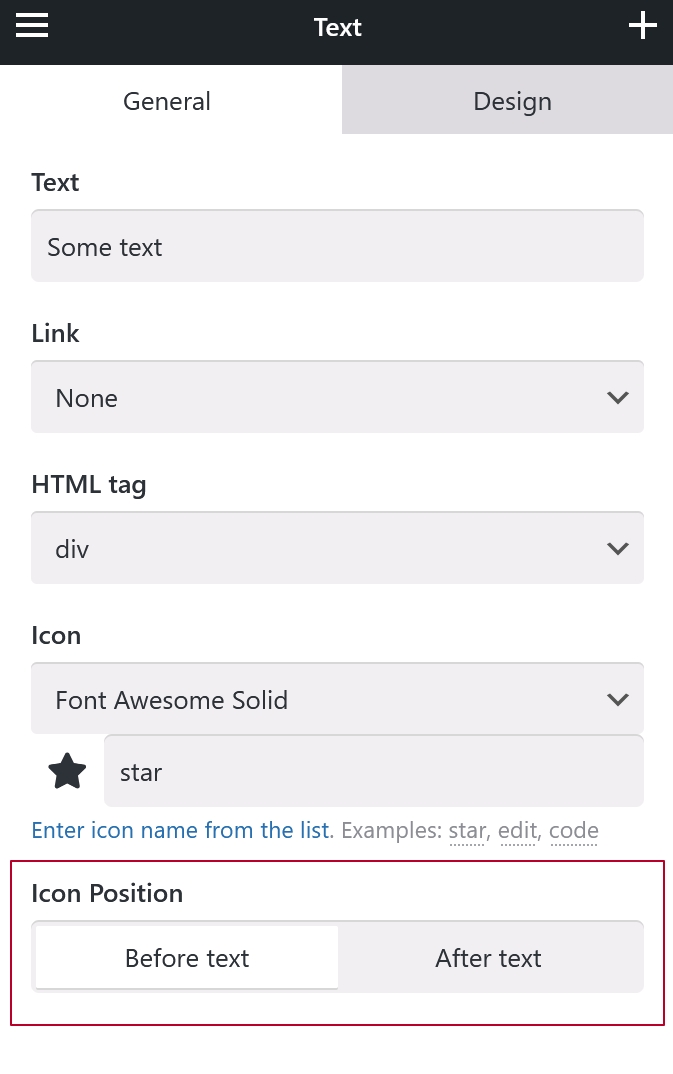This screenshot has width=673, height=1074.
Task: Open 'Enter icon name from the list' link
Action: click(x=180, y=830)
